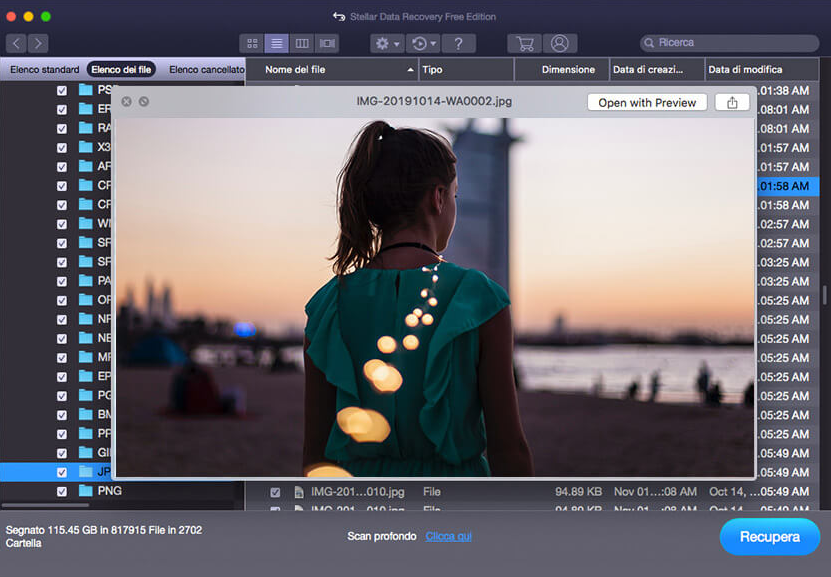Click the BM folder icon
Screen dimensions: 831x577
pyautogui.click(x=85, y=414)
